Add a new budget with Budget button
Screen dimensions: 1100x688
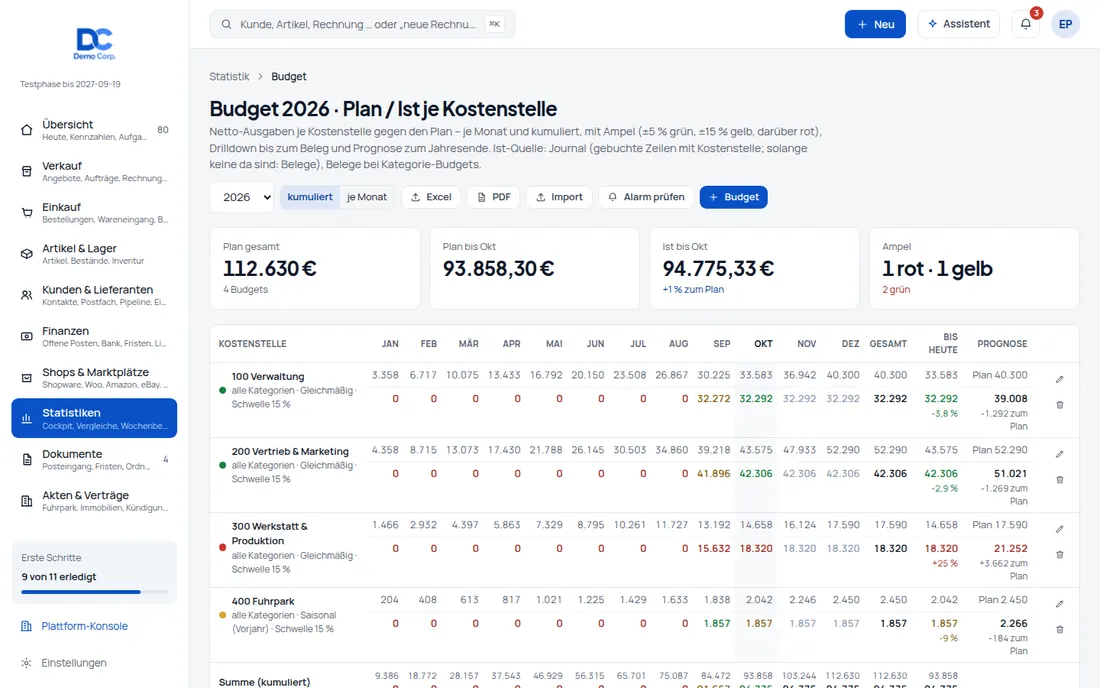pos(734,197)
